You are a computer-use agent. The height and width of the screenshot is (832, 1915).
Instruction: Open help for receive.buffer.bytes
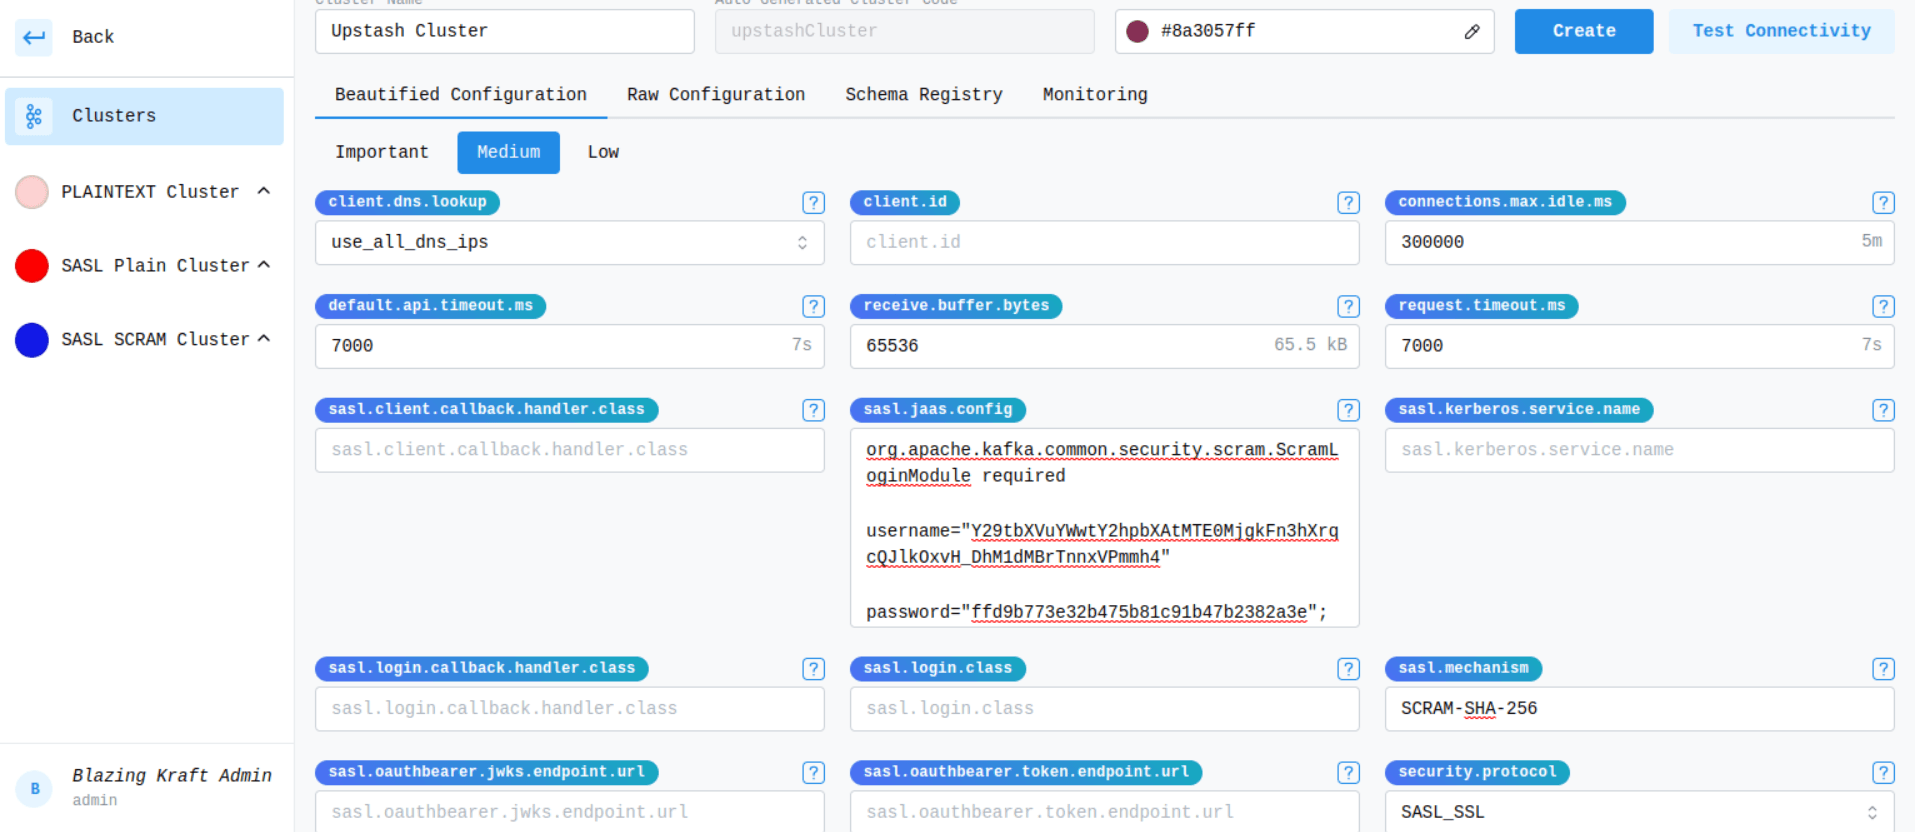point(1348,306)
